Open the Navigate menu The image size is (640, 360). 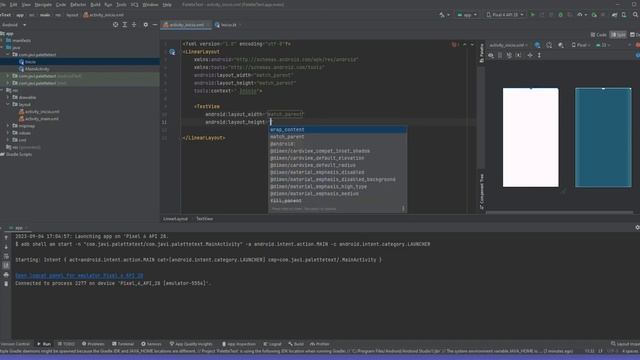coord(43,4)
